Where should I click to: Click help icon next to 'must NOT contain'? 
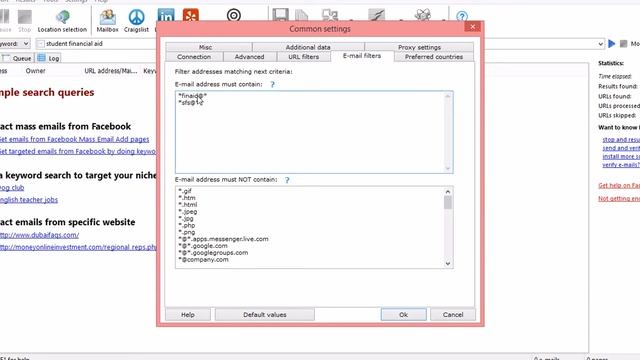287,180
